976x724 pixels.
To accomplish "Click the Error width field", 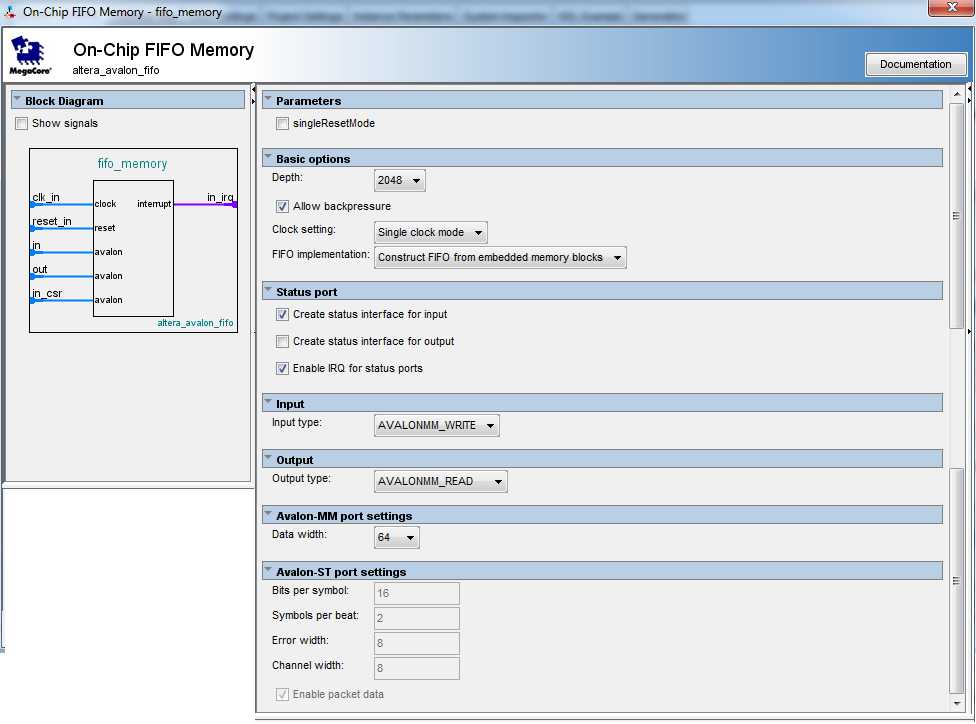I will coord(416,643).
